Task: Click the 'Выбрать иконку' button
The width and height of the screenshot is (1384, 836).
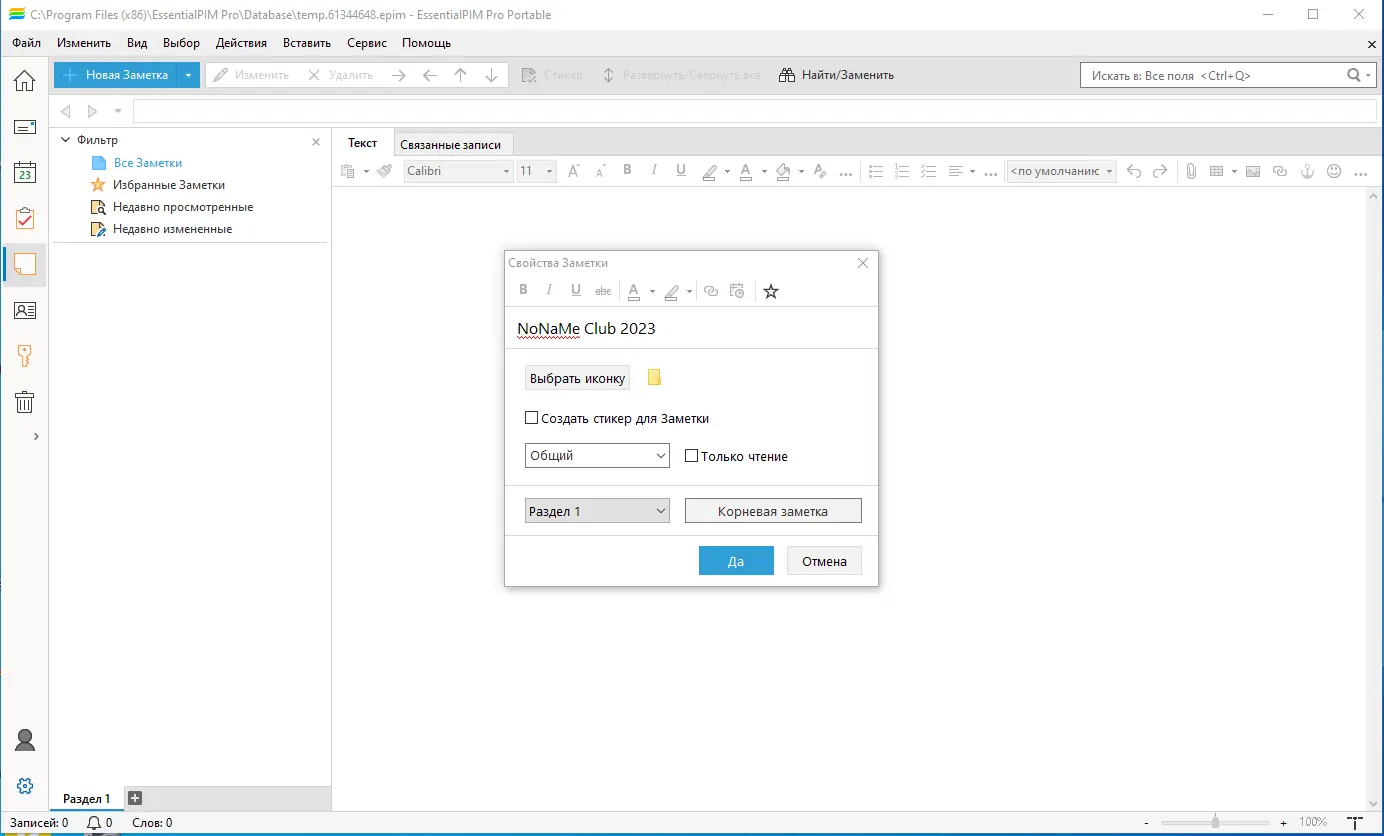Action: (x=578, y=378)
